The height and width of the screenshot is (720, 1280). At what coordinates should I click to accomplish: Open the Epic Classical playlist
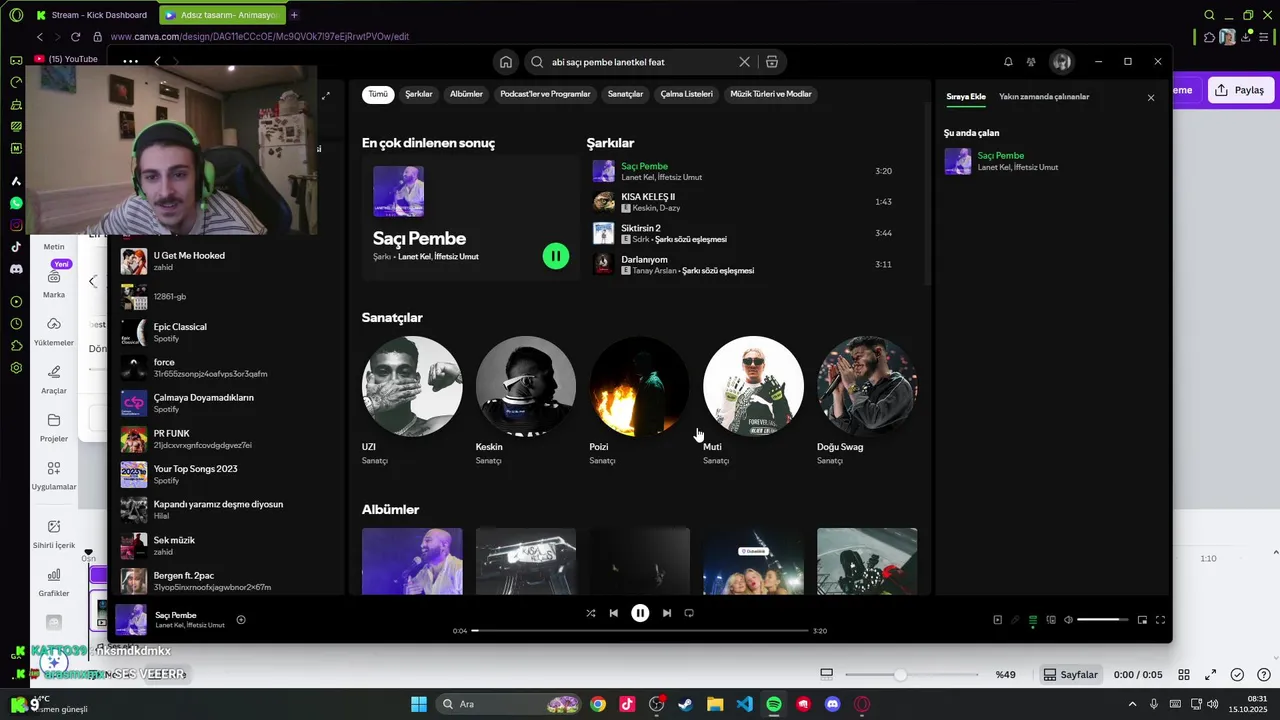coord(228,332)
